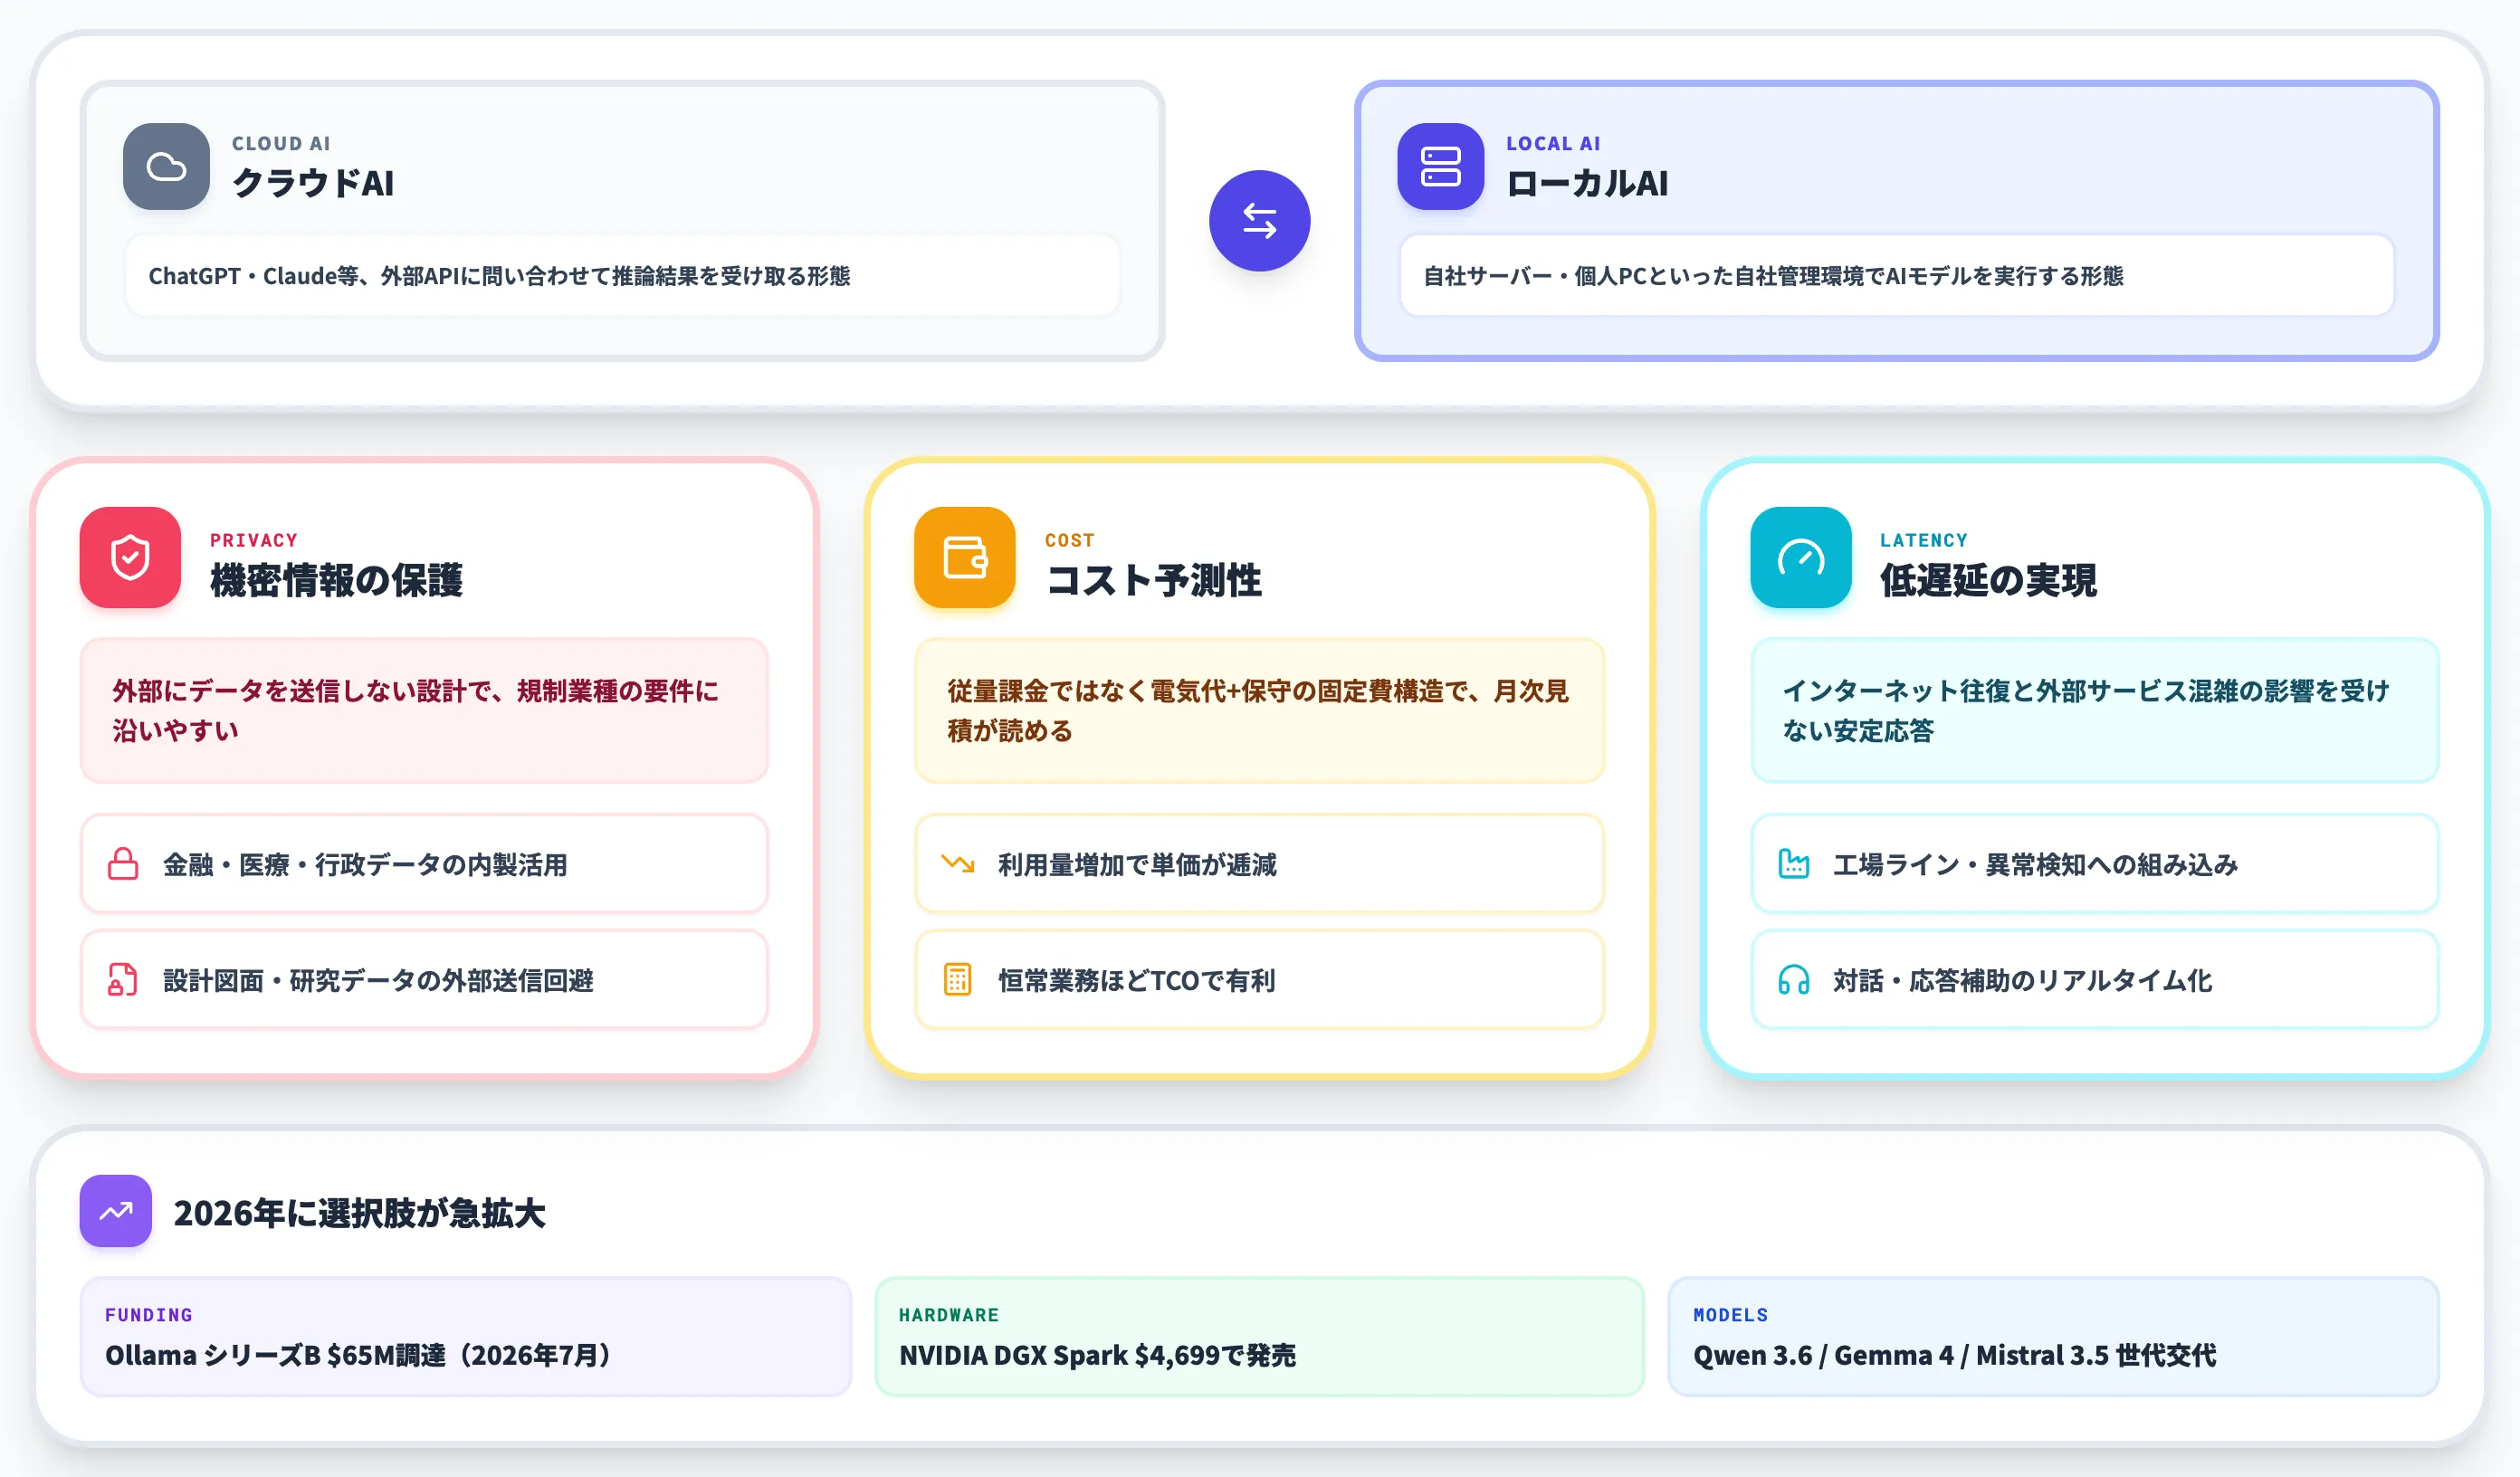Viewport: 2520px width, 1477px height.
Task: Select the ローカルAI heading
Action: click(1587, 183)
